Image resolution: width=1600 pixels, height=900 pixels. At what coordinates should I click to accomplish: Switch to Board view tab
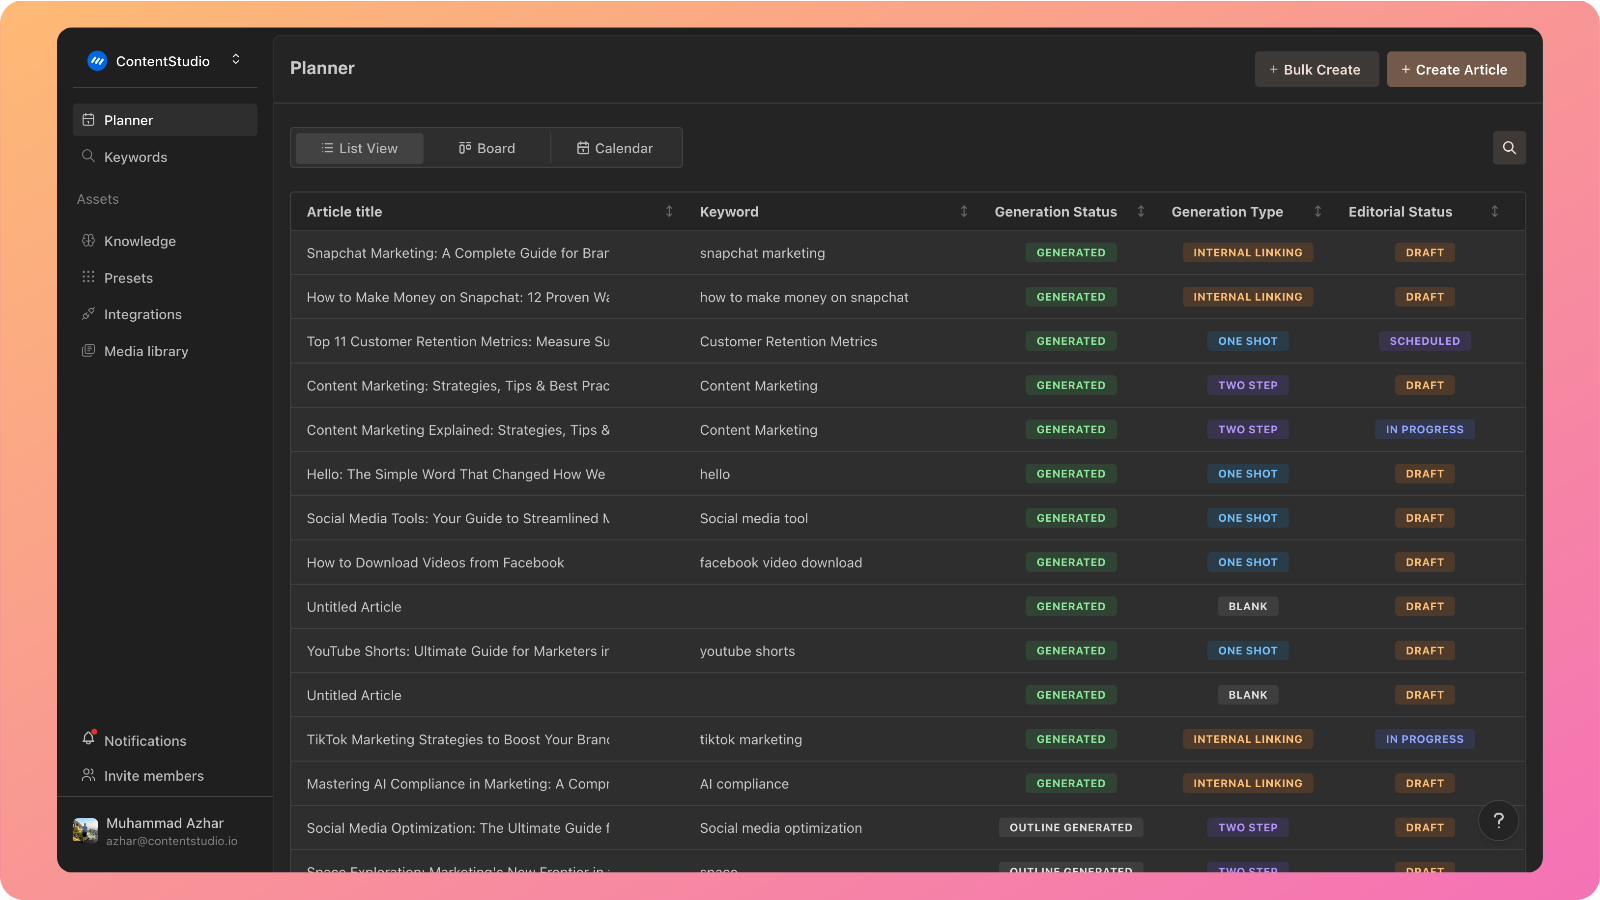pos(487,148)
